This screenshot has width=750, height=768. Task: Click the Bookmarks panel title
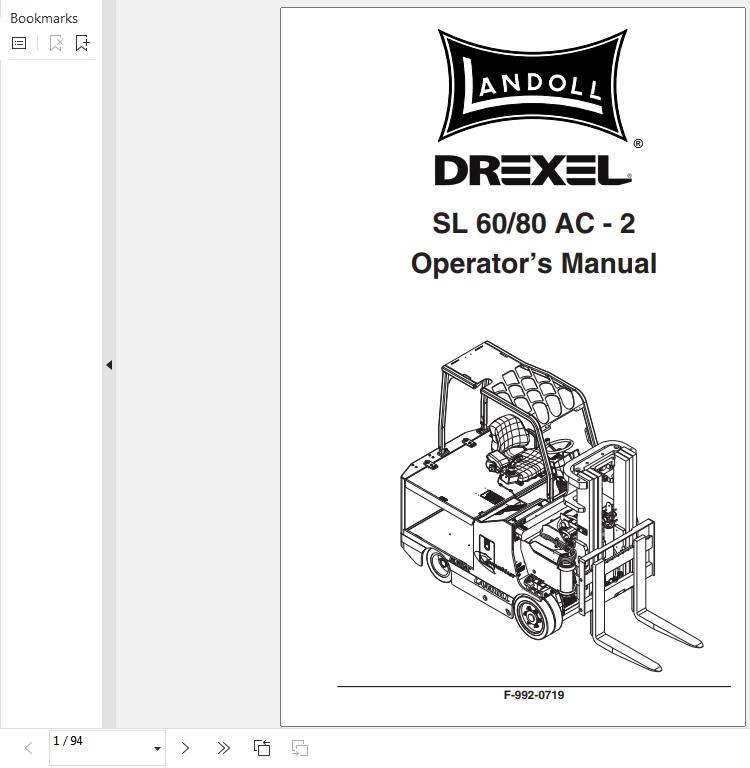[44, 19]
